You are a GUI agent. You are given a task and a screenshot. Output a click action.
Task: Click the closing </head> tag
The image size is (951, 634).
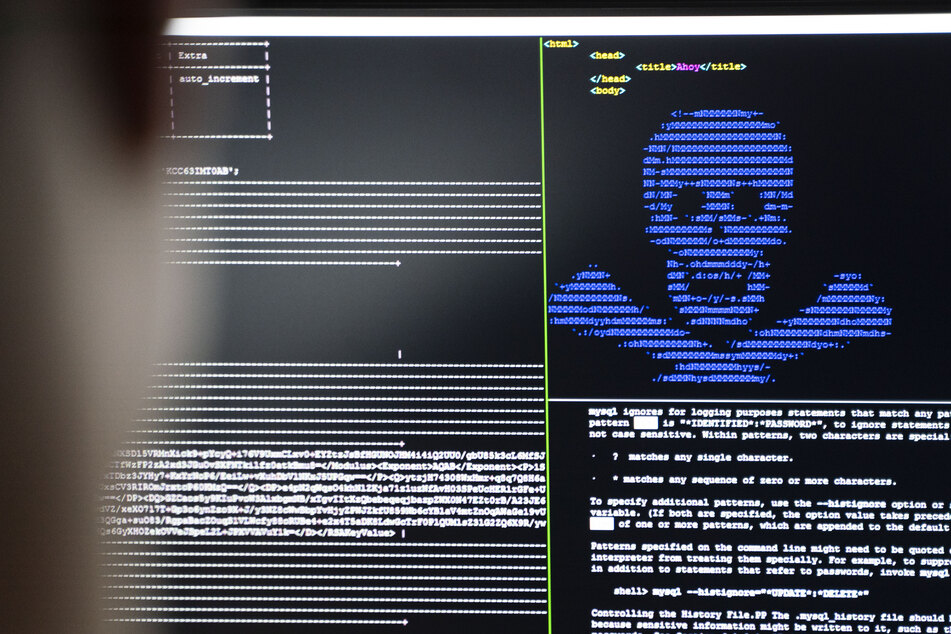click(x=610, y=79)
